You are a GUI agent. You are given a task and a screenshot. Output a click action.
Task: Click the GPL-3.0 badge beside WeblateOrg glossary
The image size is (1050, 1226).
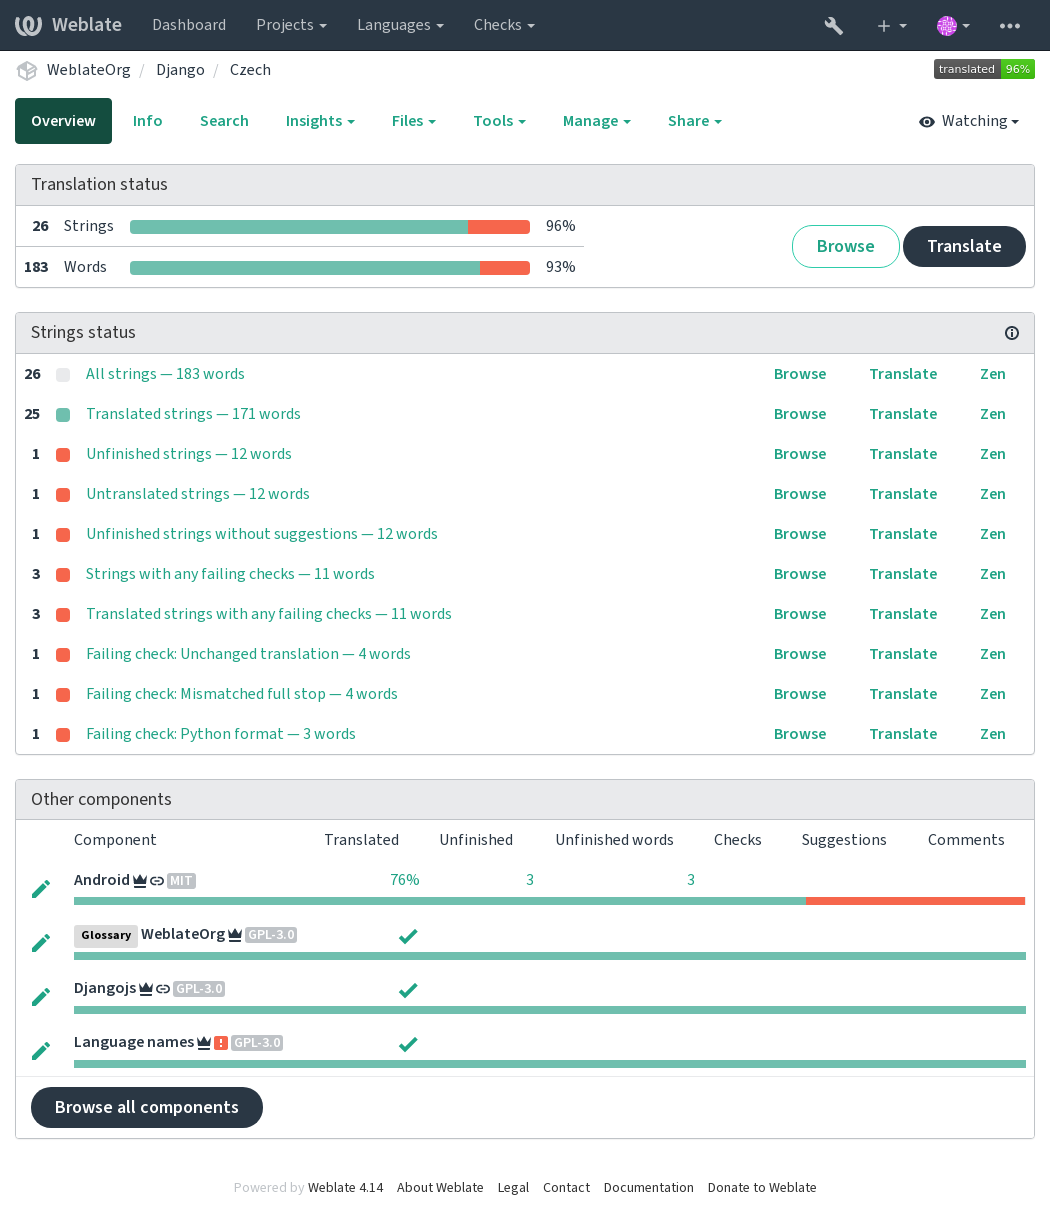(271, 935)
